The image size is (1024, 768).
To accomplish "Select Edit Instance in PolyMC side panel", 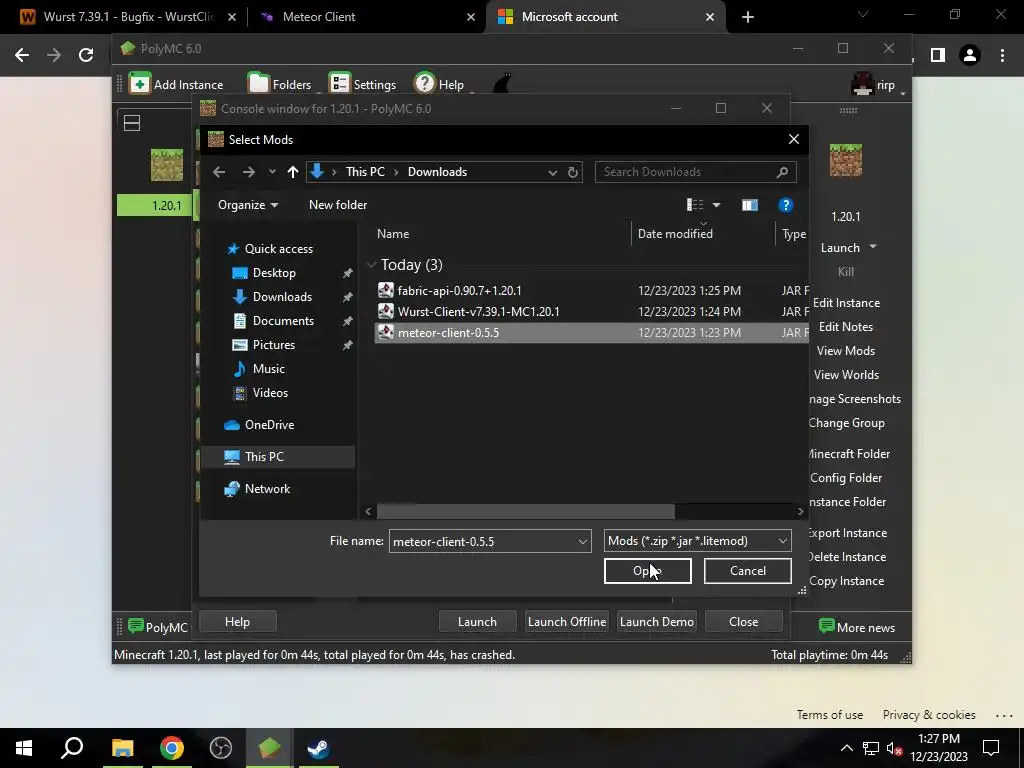I will [846, 303].
